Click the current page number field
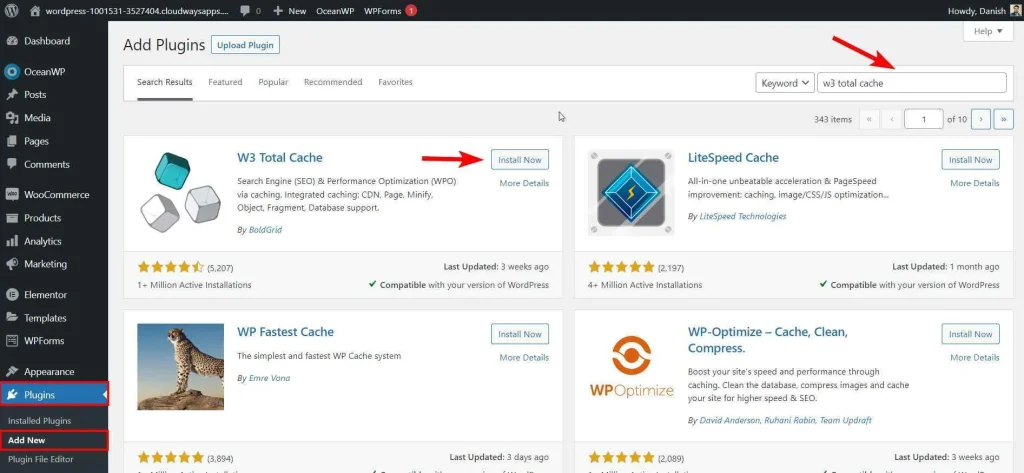This screenshot has height=473, width=1024. click(923, 120)
